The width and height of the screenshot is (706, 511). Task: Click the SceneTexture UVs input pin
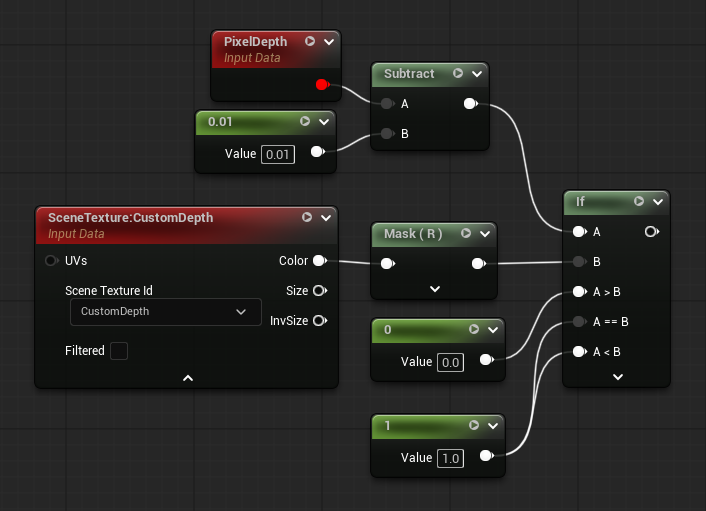[52, 261]
